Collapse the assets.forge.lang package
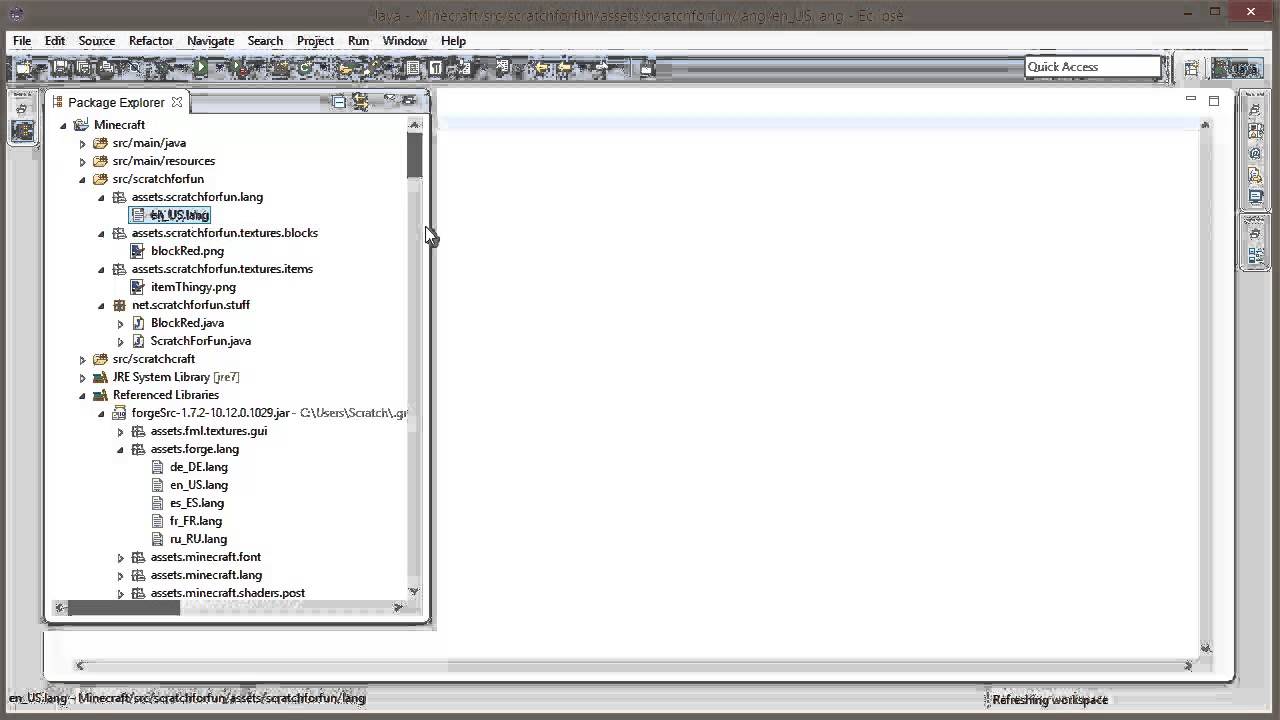Viewport: 1280px width, 720px height. pos(120,449)
